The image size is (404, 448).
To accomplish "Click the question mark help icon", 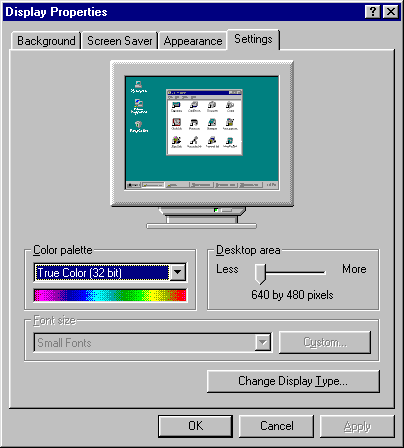I will [373, 12].
